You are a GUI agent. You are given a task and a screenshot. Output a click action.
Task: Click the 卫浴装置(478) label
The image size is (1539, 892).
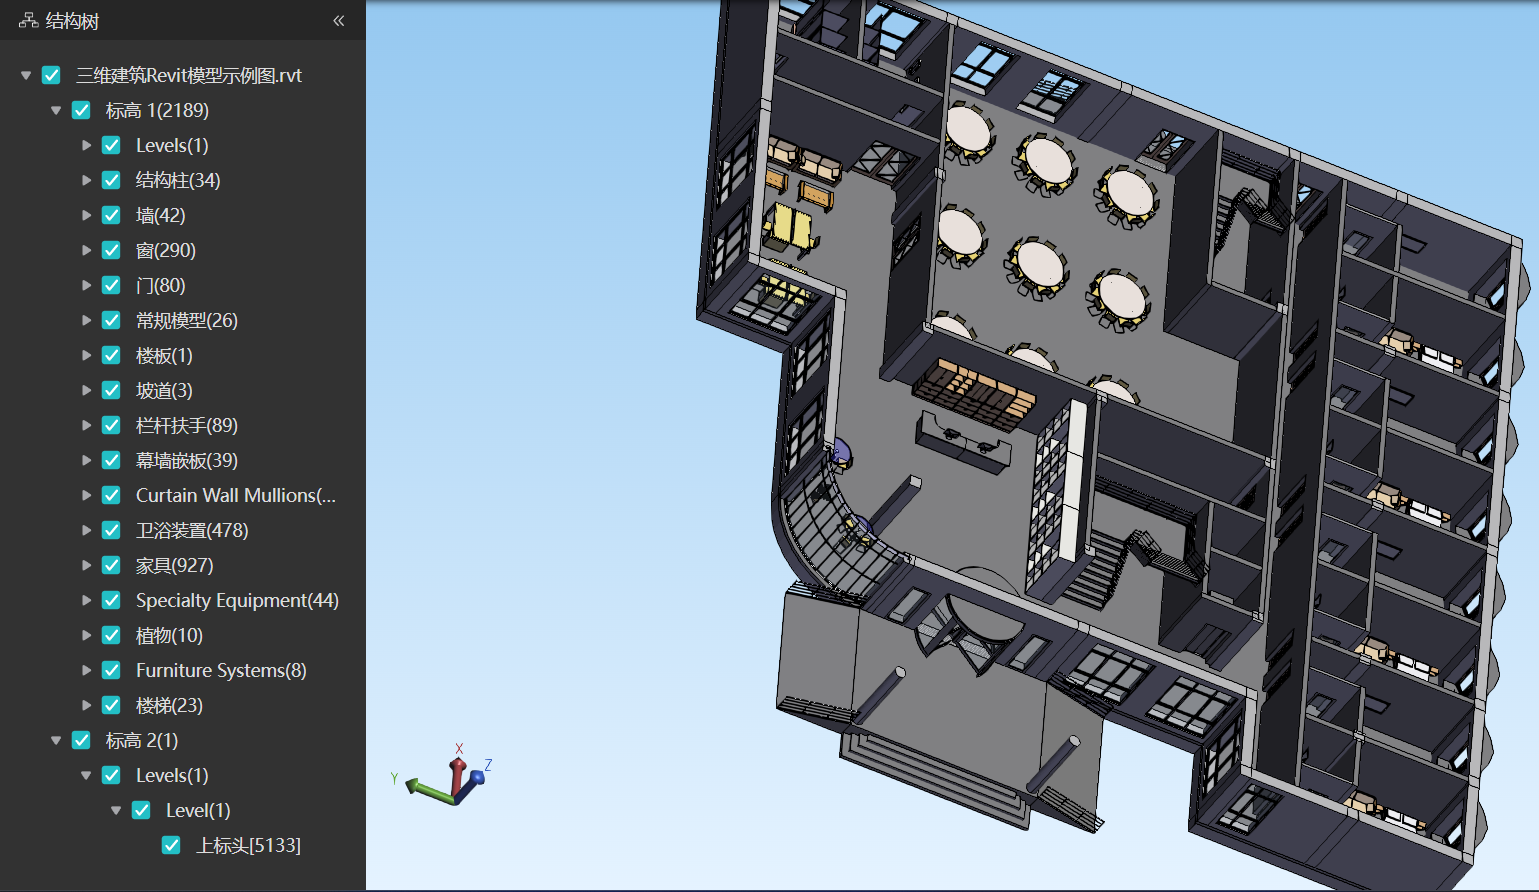tap(192, 530)
